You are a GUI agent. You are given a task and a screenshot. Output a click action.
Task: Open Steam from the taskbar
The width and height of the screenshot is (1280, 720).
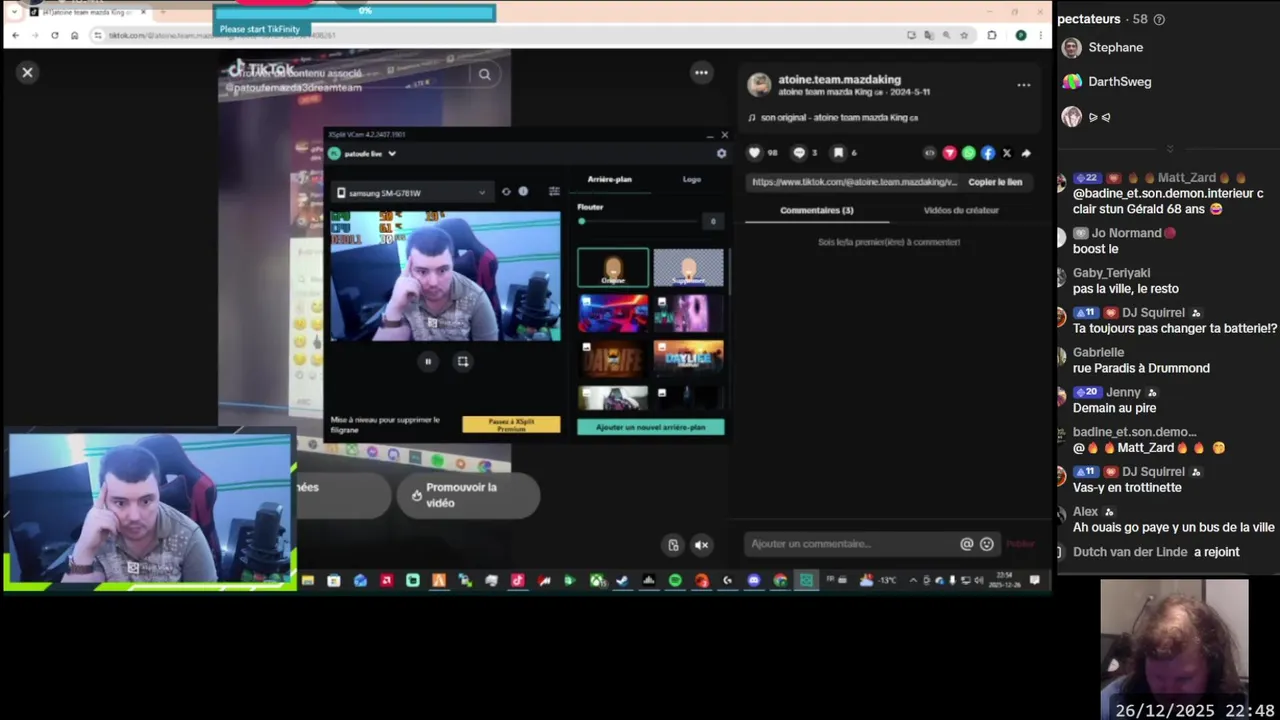point(622,580)
